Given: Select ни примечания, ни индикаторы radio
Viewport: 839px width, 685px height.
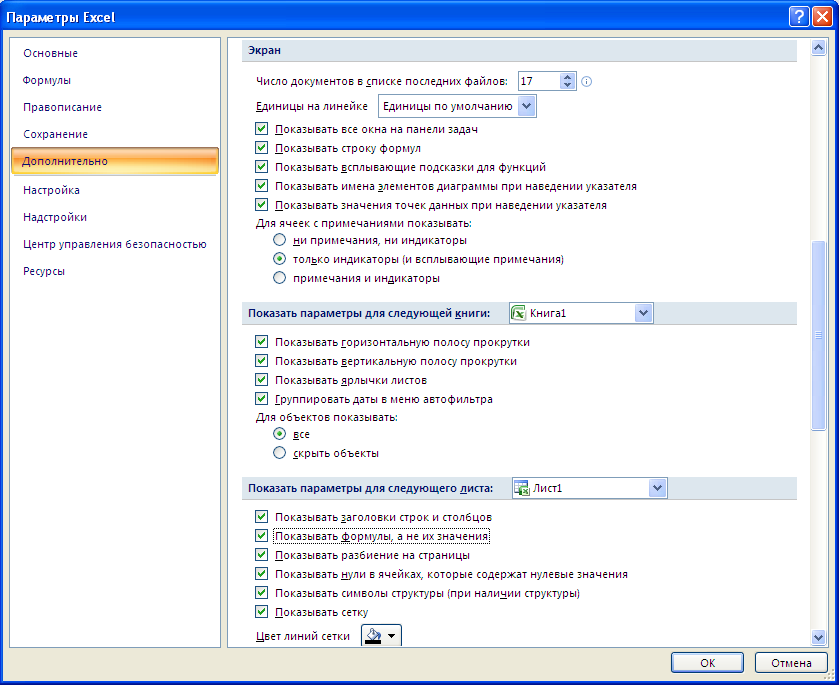Looking at the screenshot, I should (279, 240).
